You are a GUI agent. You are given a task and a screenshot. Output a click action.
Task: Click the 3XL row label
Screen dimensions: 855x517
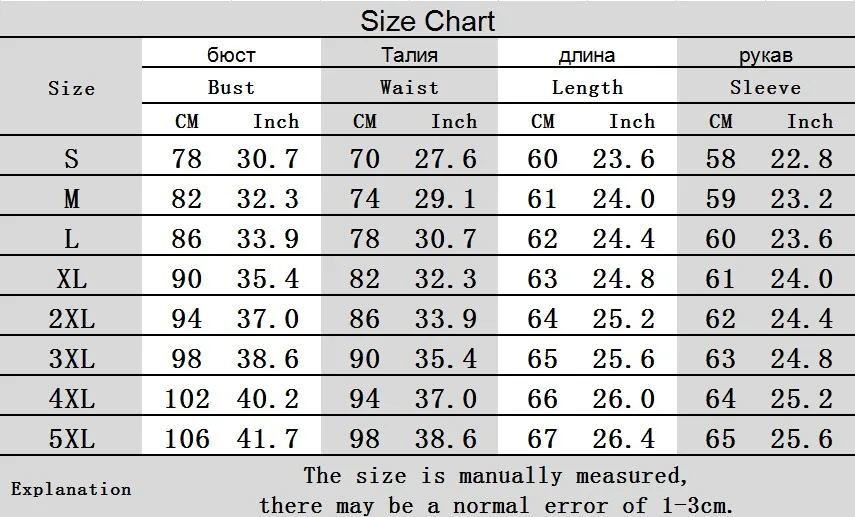coord(71,358)
